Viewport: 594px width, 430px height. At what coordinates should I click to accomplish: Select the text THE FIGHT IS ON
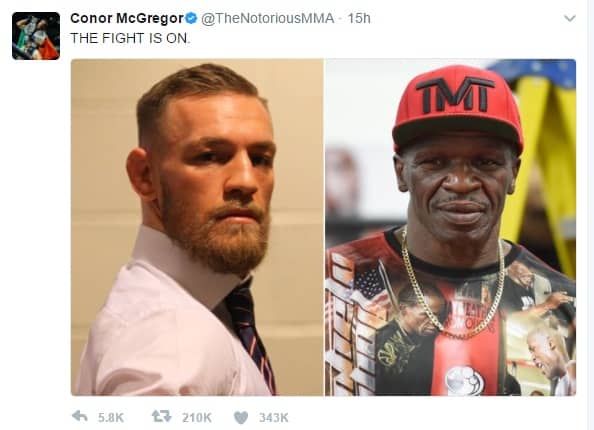(x=130, y=38)
